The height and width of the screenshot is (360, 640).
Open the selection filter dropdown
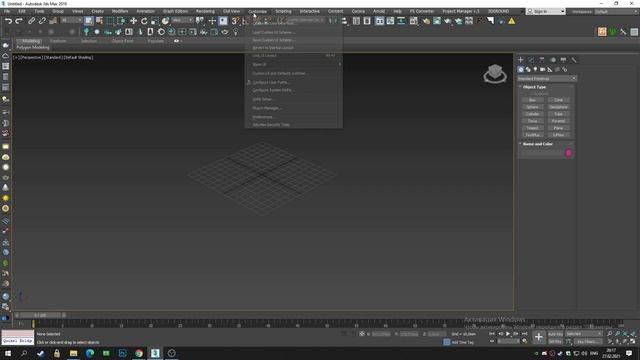(72, 20)
